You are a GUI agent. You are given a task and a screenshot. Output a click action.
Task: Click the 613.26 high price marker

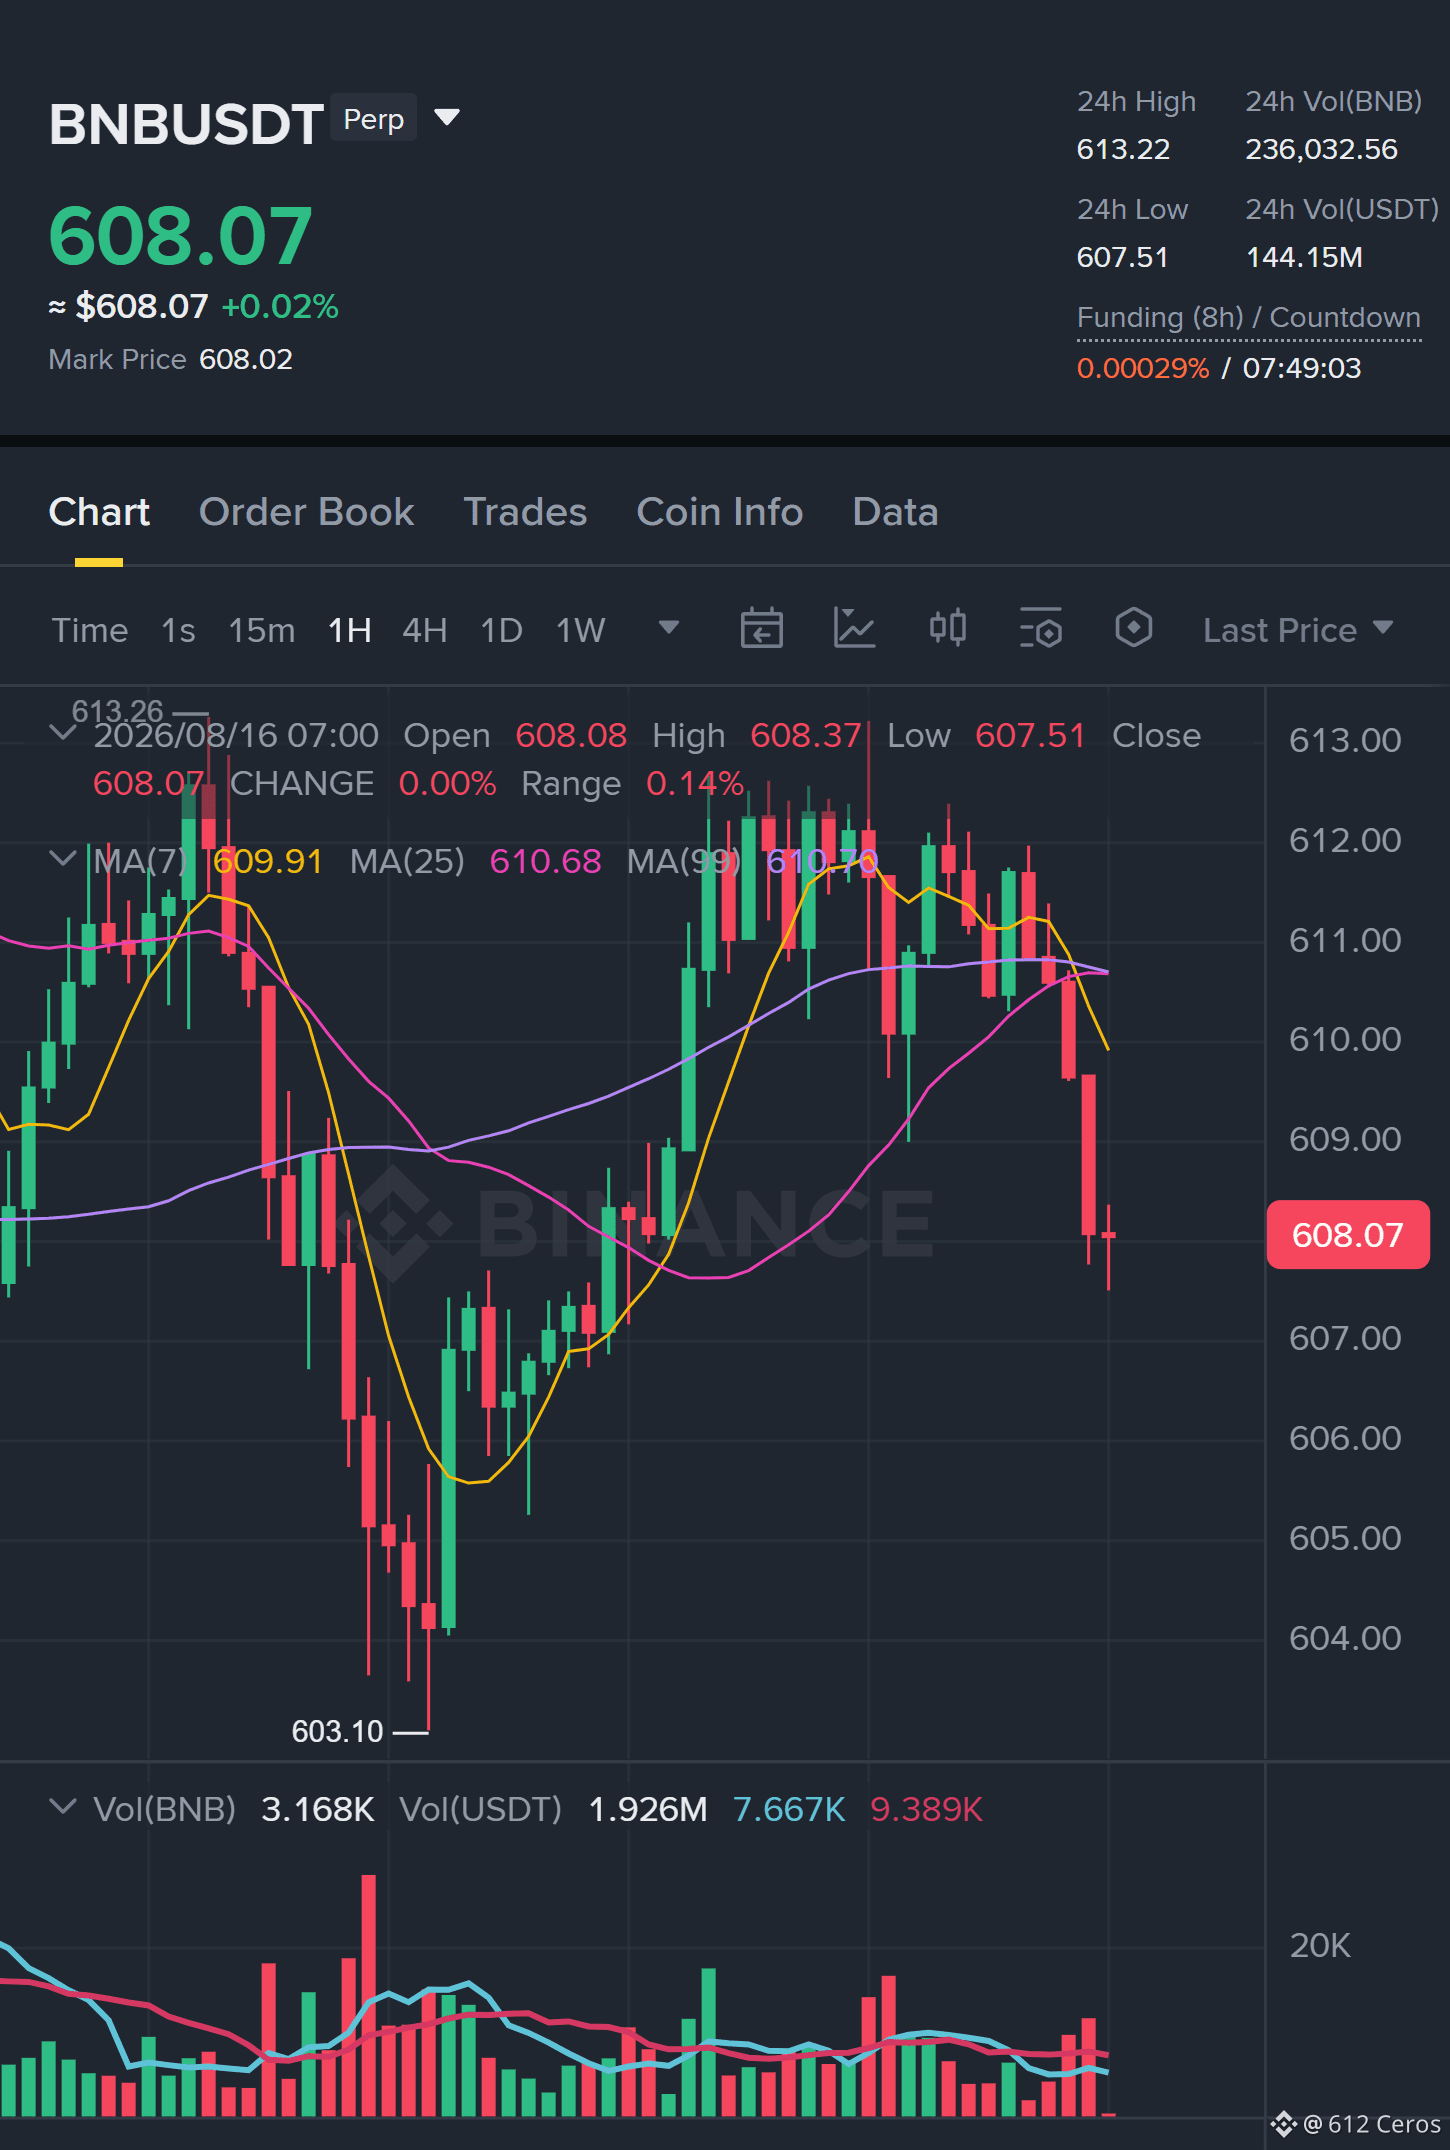[117, 711]
